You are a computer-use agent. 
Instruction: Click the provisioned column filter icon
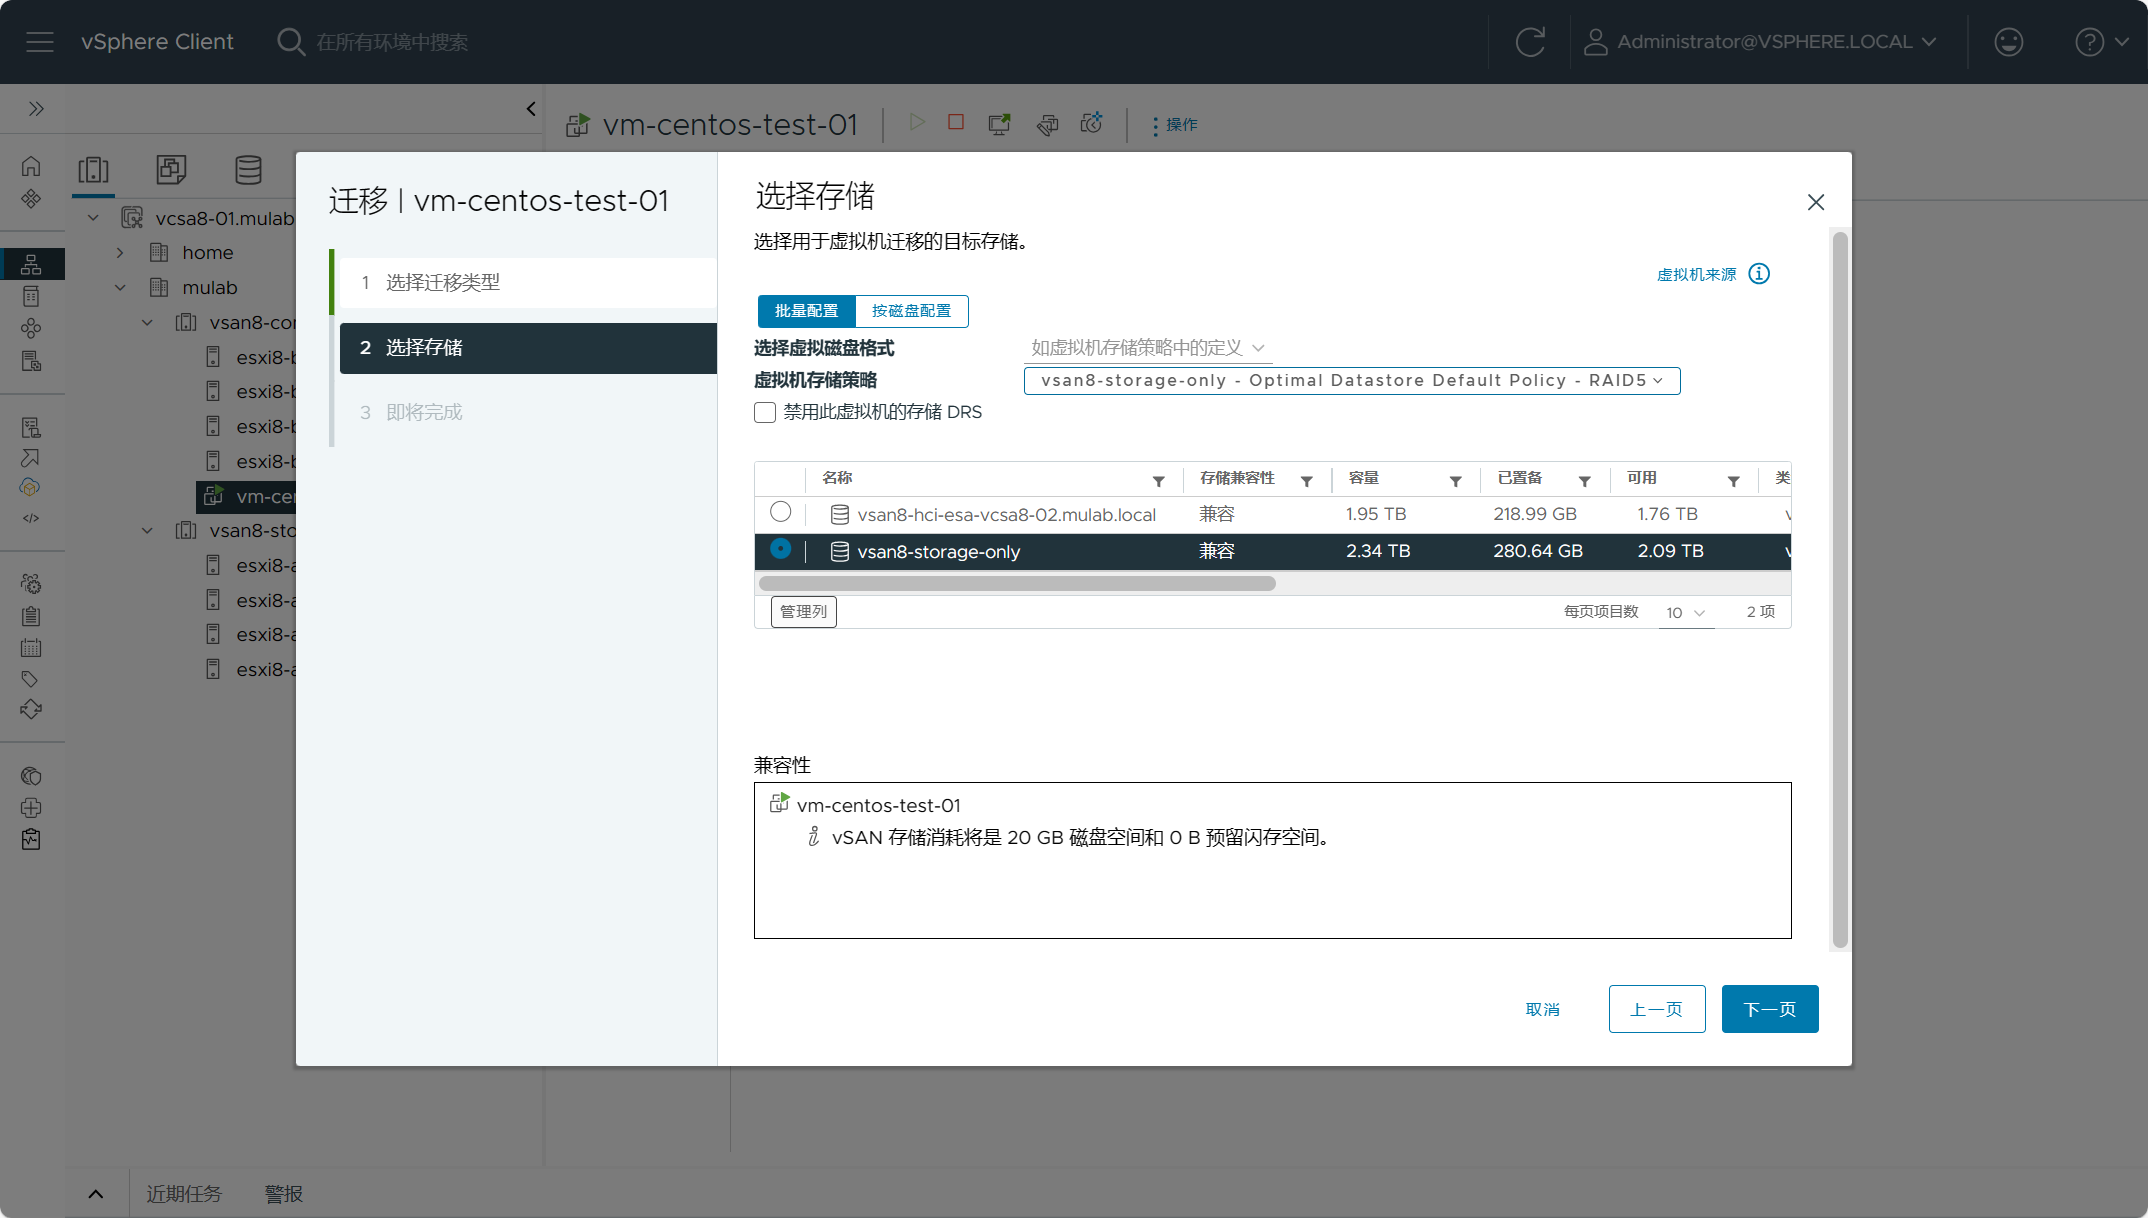click(x=1585, y=482)
